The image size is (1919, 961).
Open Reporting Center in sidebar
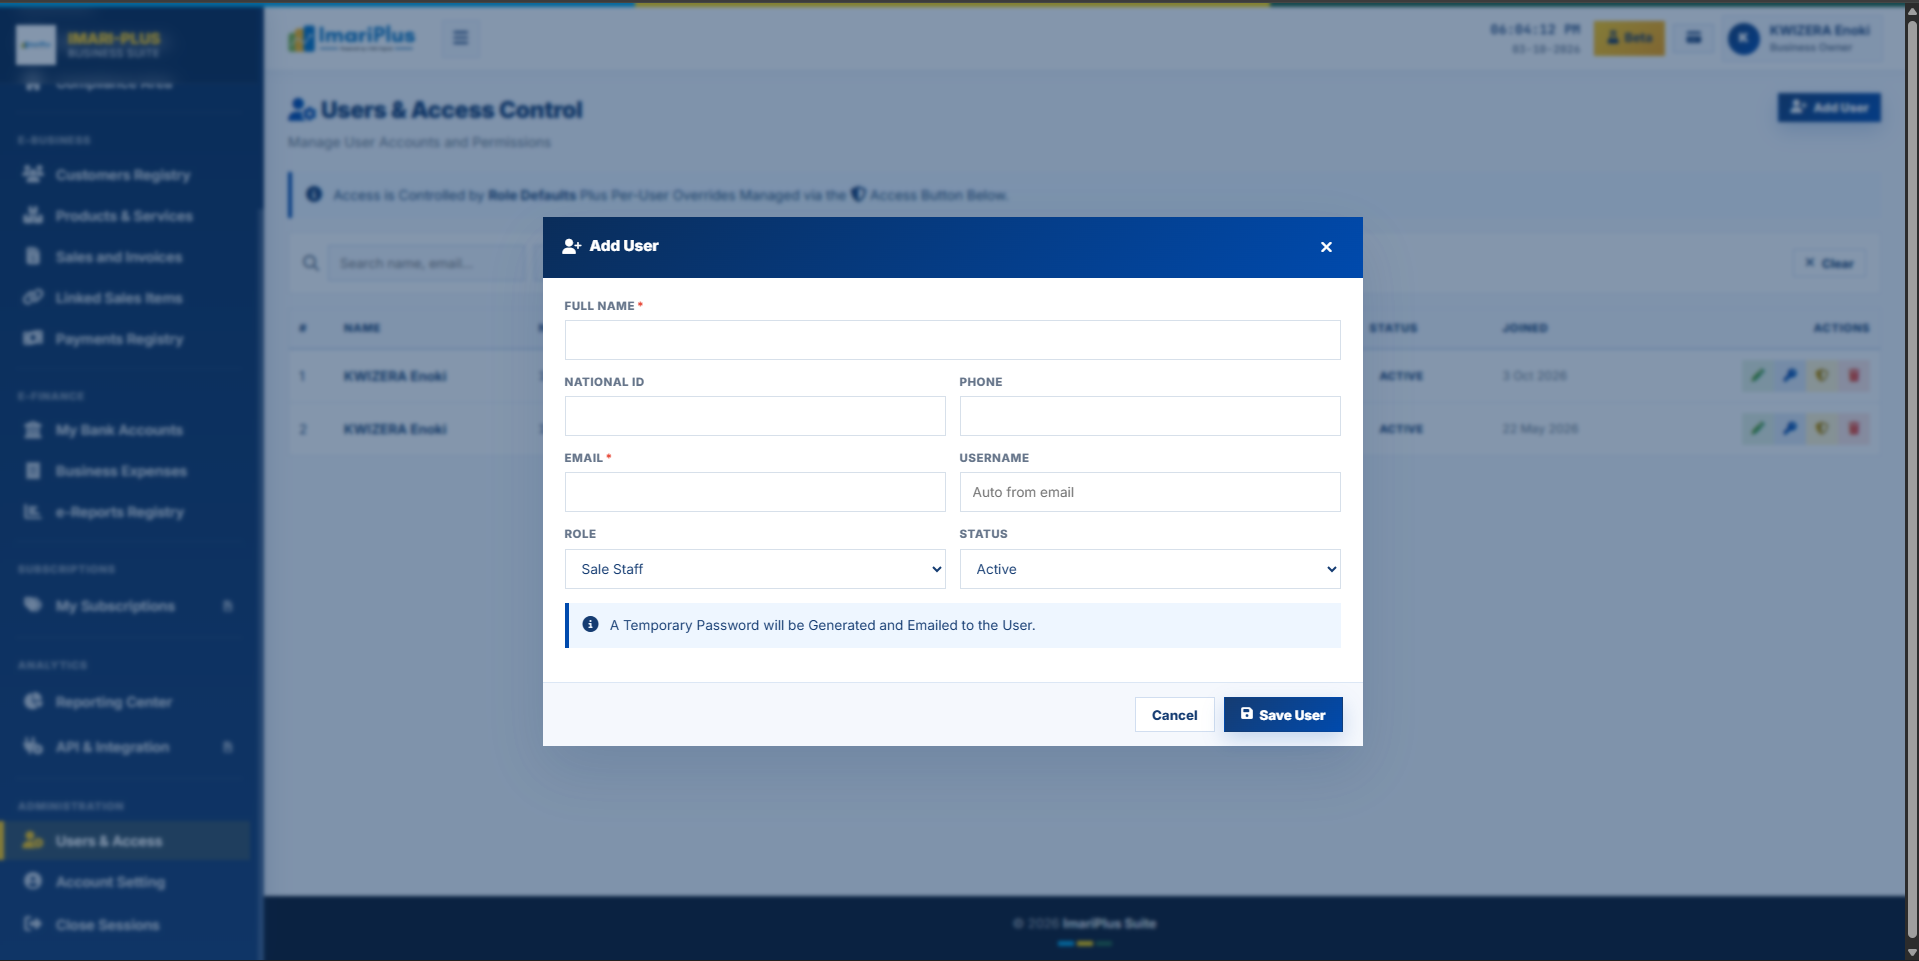point(125,702)
